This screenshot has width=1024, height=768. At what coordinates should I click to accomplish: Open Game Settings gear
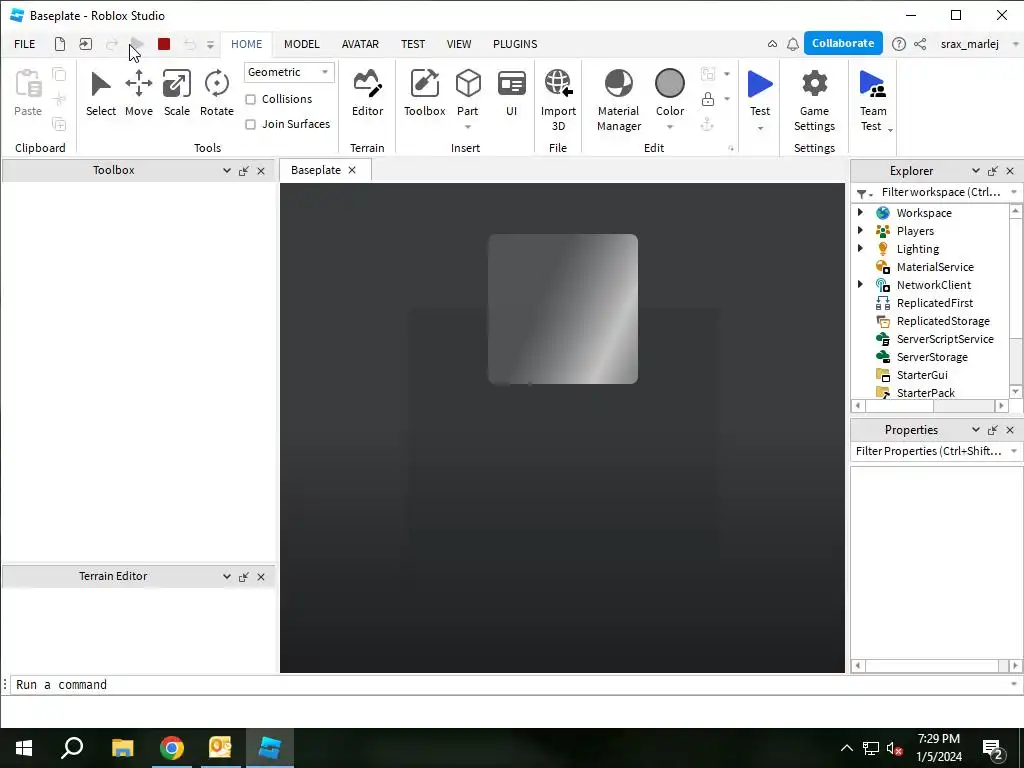click(x=814, y=84)
